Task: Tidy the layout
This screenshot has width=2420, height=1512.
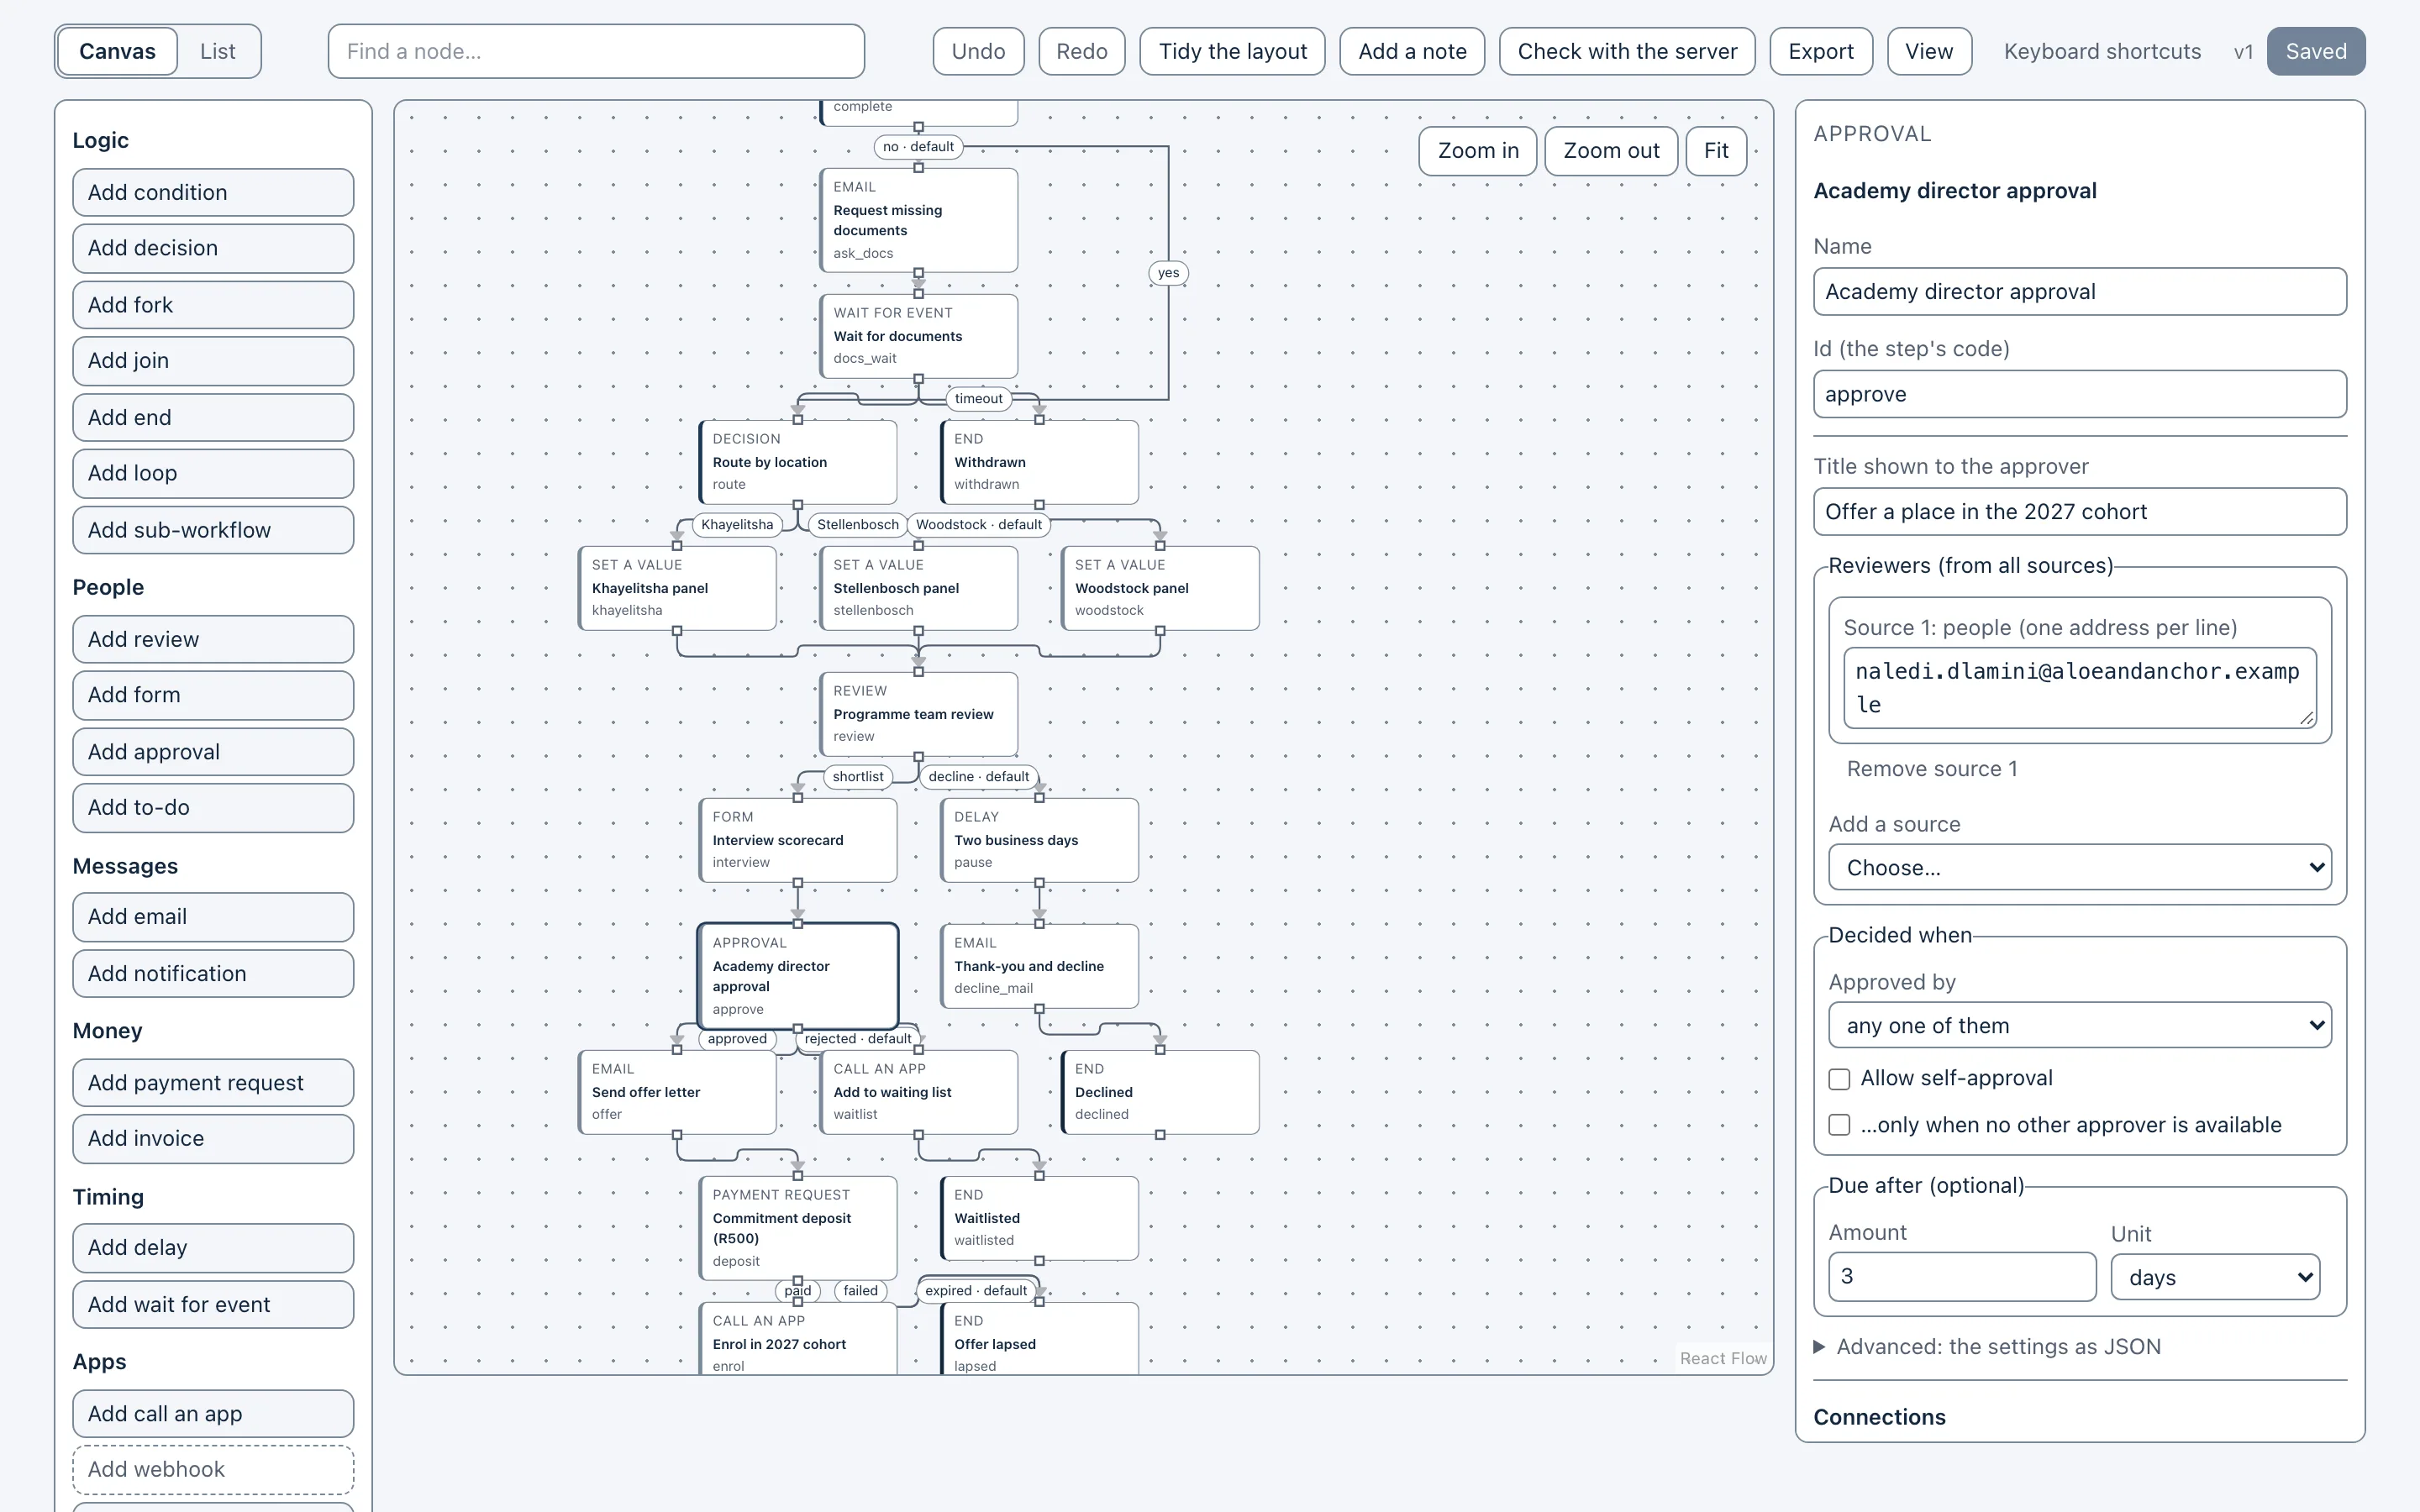Action: click(1232, 51)
